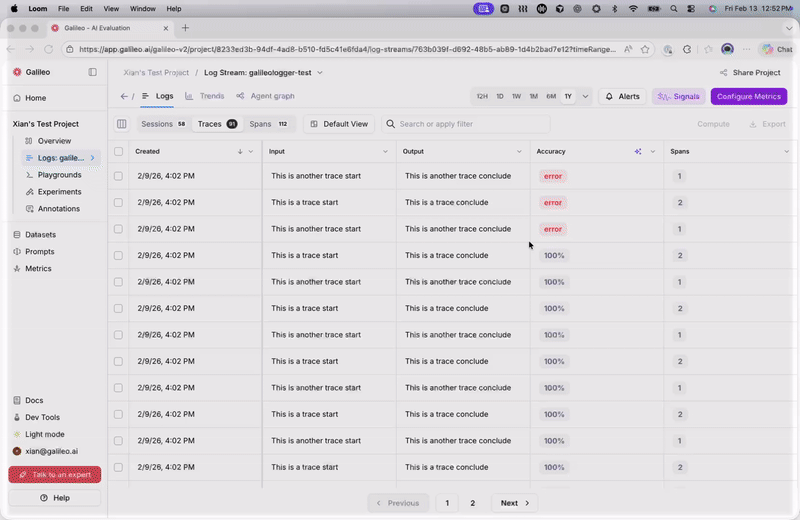800x520 pixels.
Task: Collapse the sidebar using the panel icon
Action: coord(93,72)
